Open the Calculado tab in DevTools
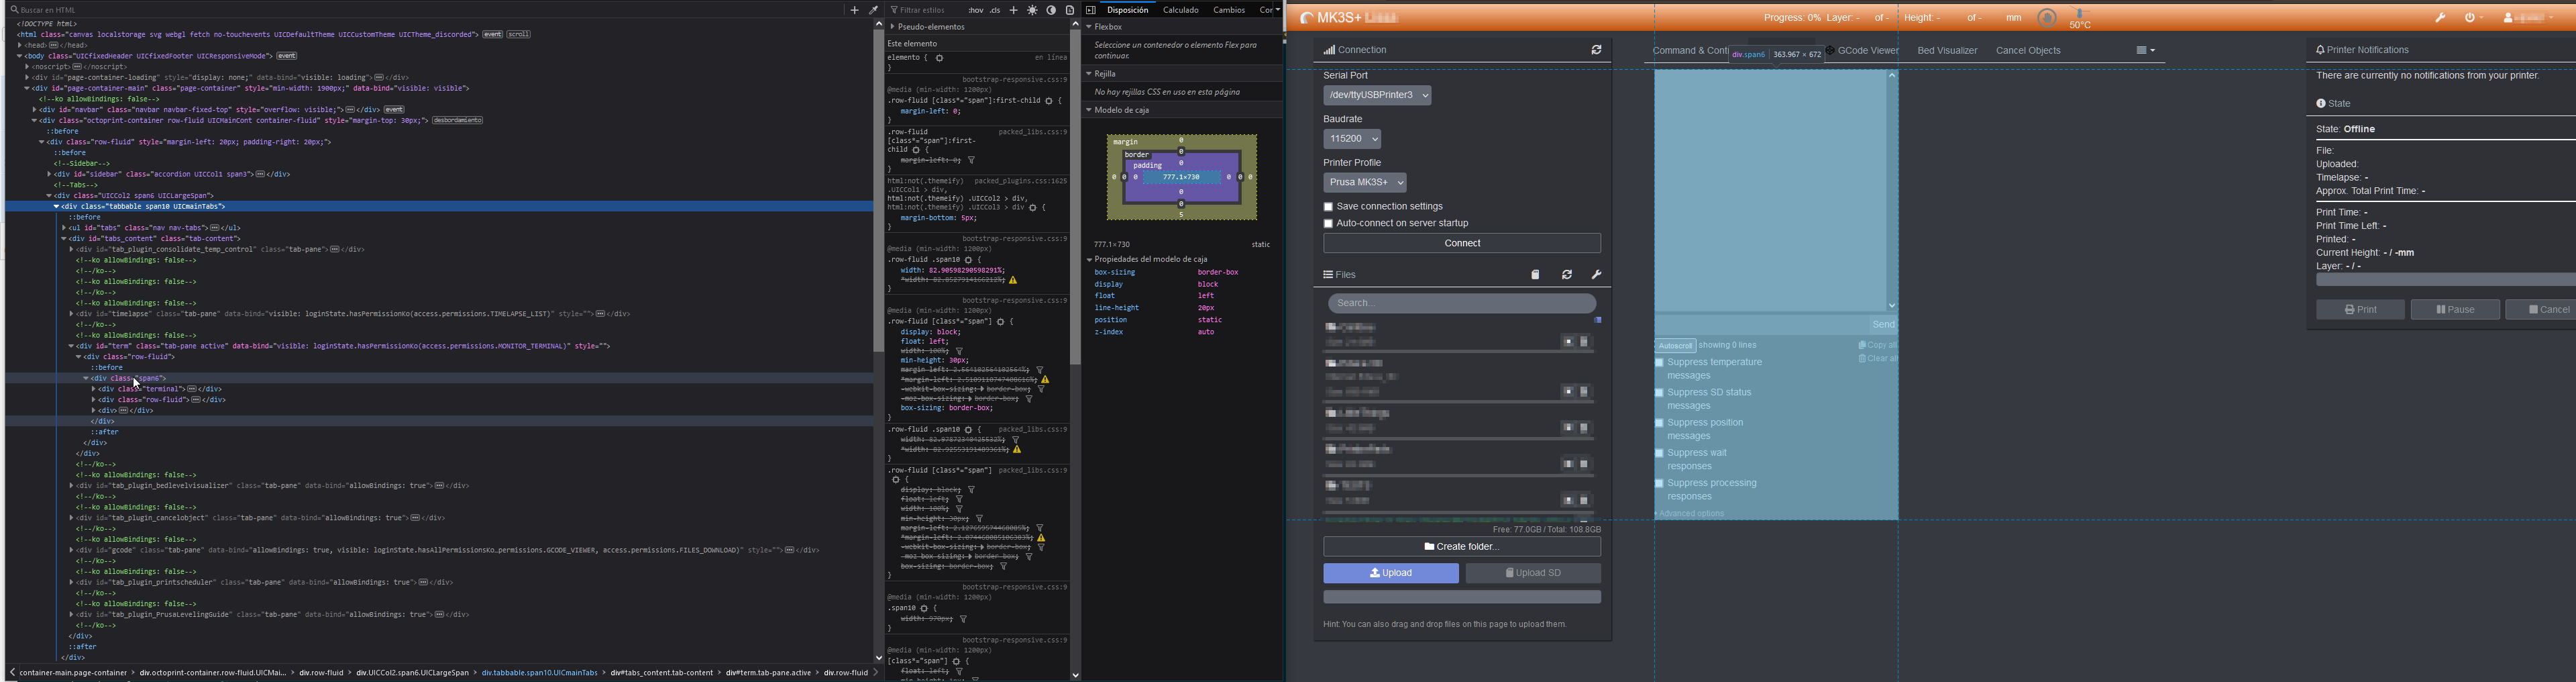Screen dimensions: 2576x682 (1181, 10)
